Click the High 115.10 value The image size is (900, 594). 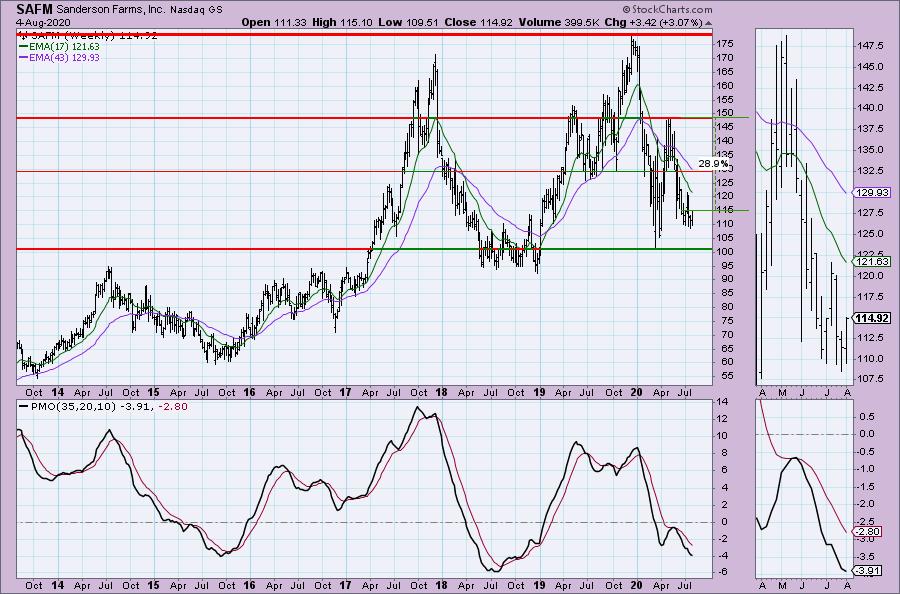click(x=343, y=22)
